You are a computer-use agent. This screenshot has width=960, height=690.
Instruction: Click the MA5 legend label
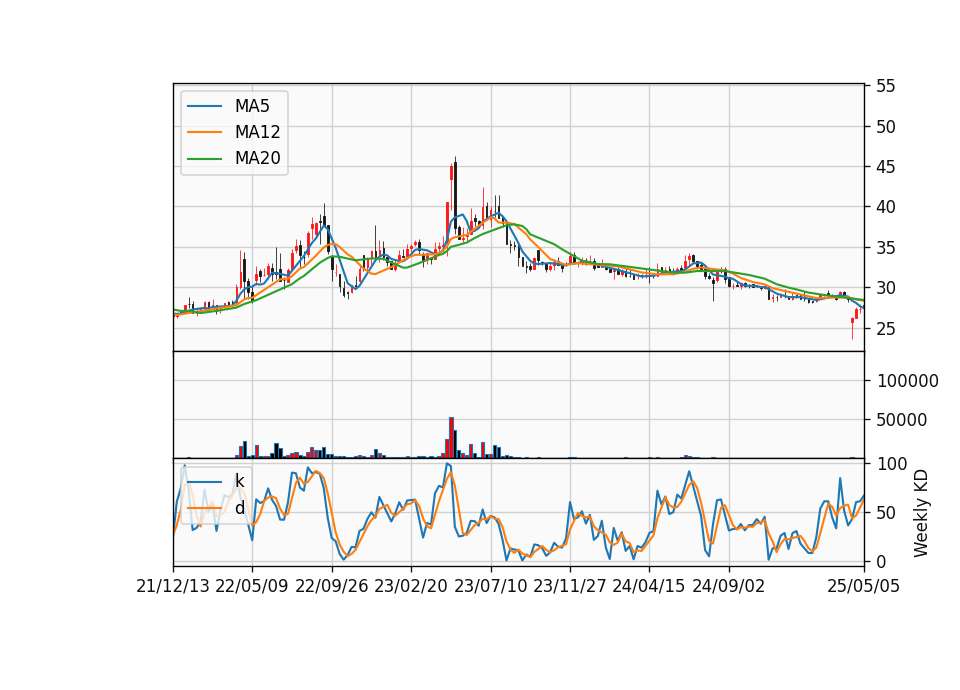pyautogui.click(x=252, y=106)
